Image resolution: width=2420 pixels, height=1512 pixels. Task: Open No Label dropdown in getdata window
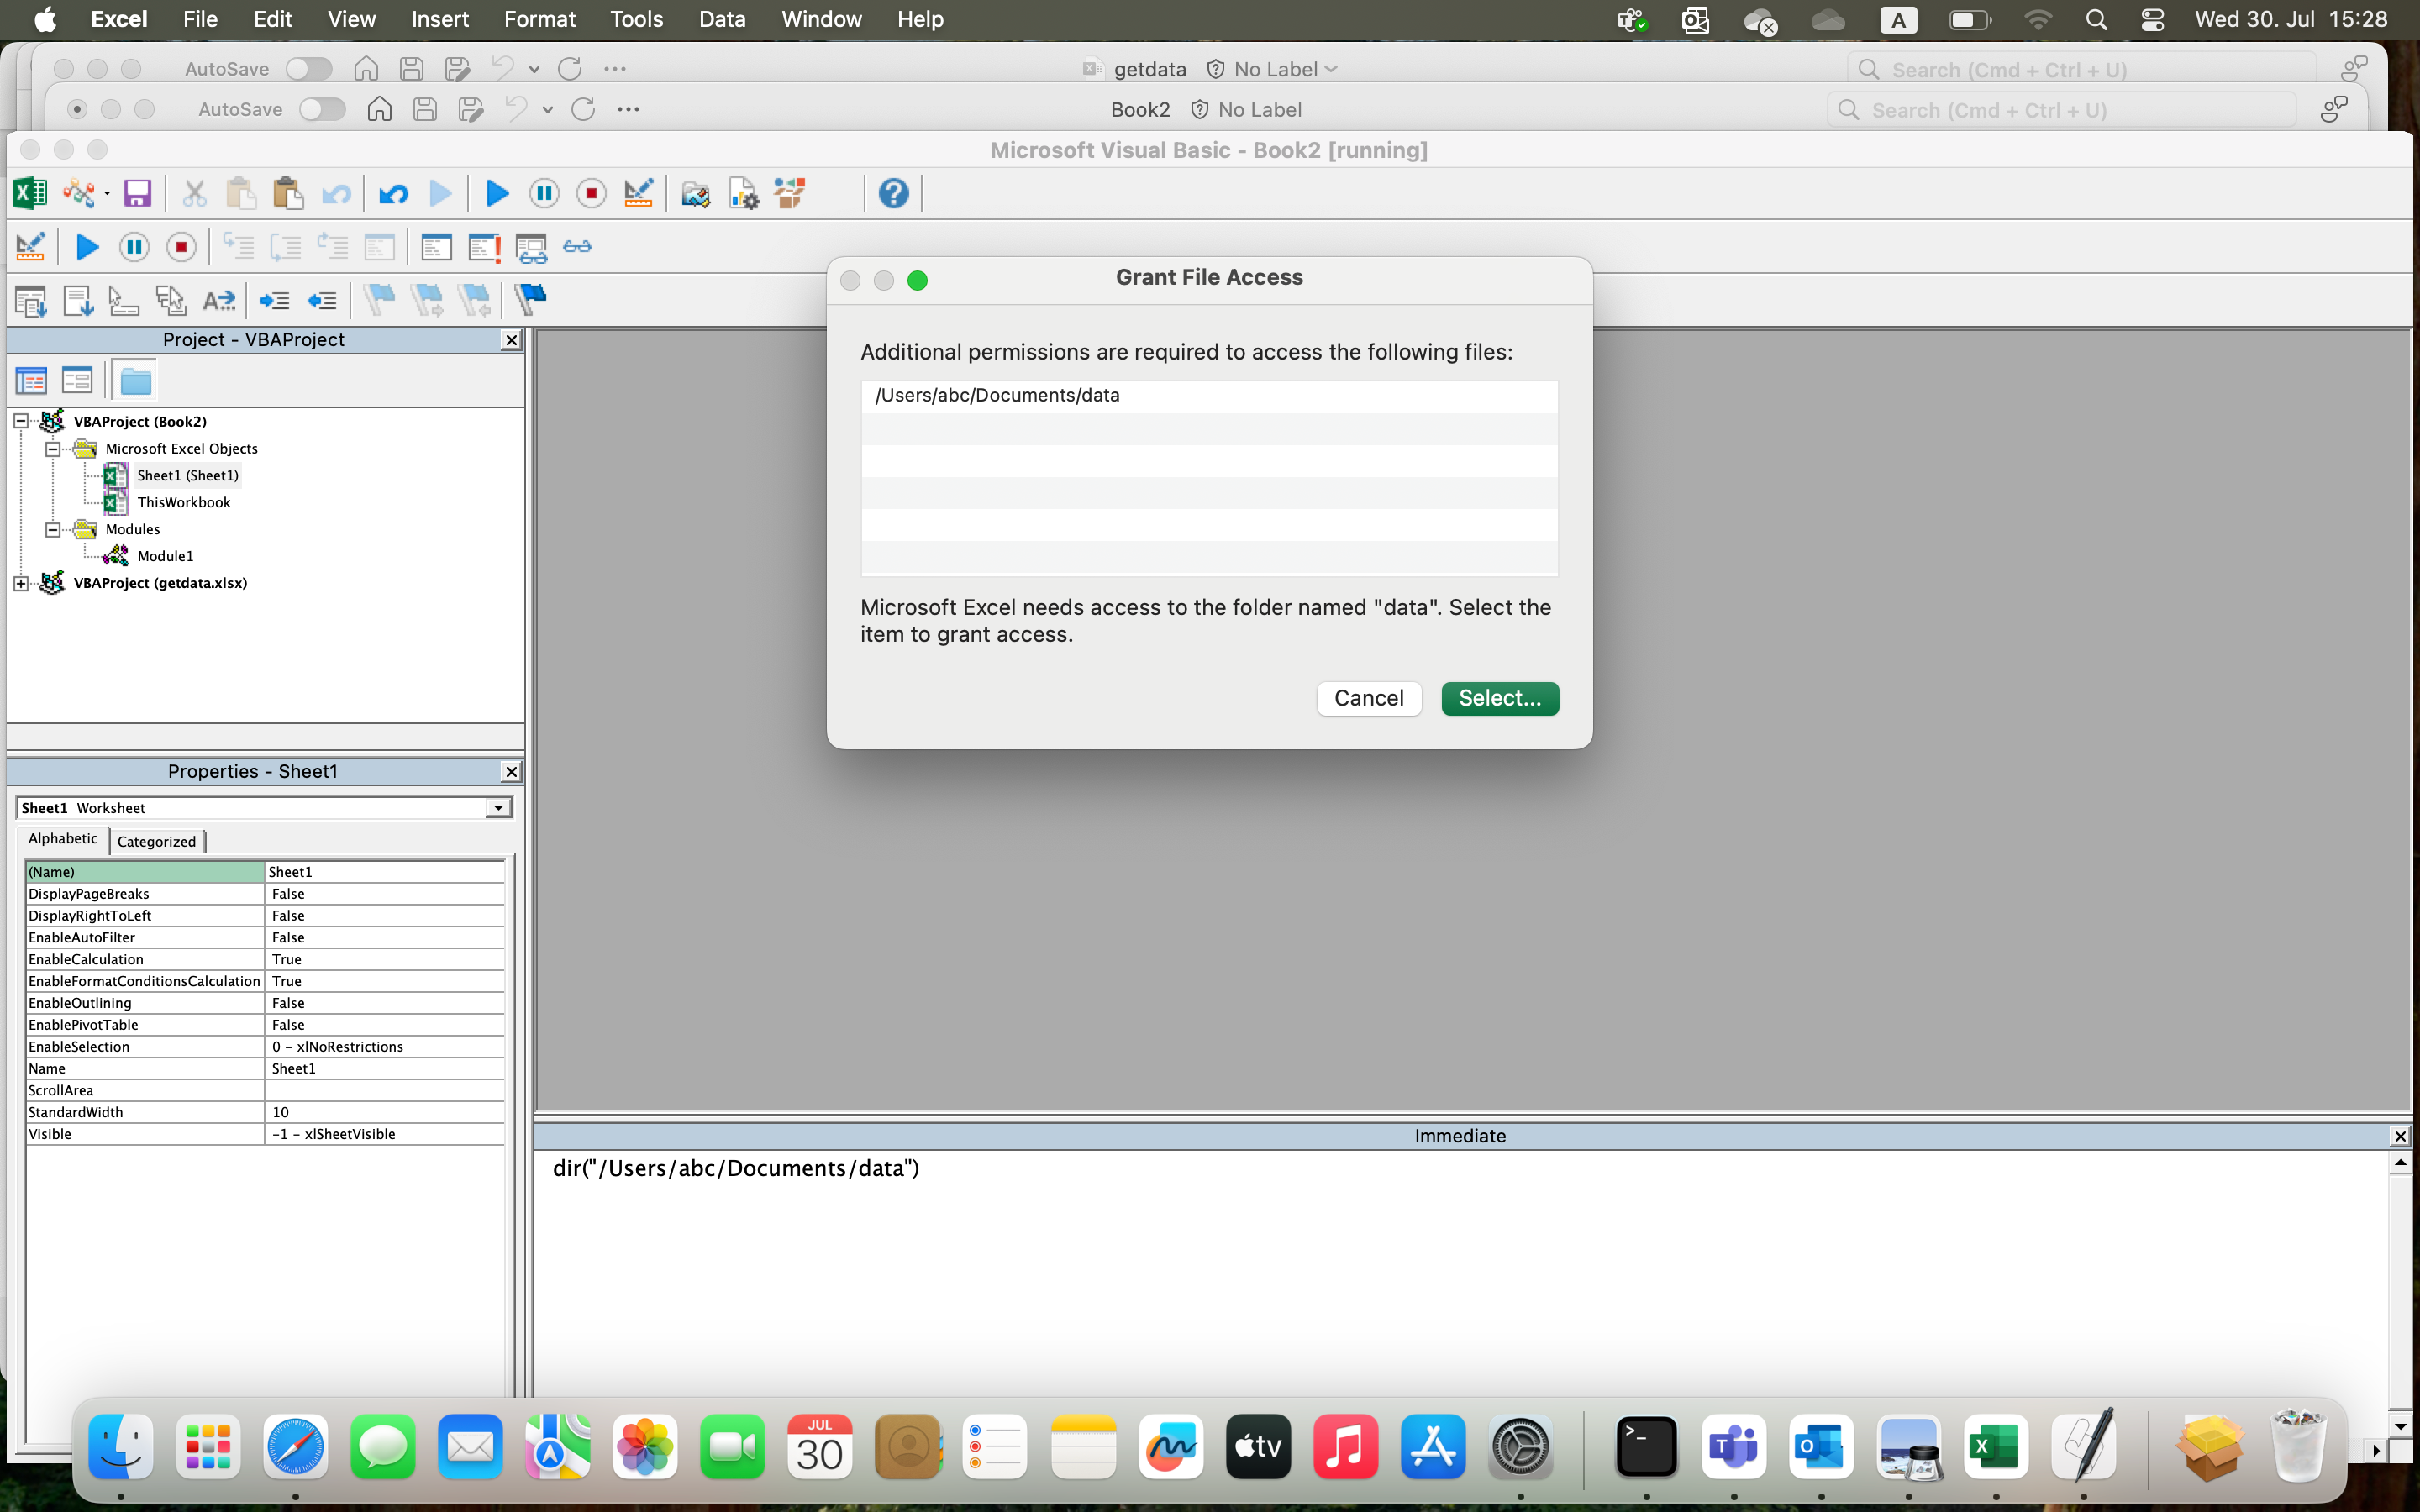[x=1331, y=69]
